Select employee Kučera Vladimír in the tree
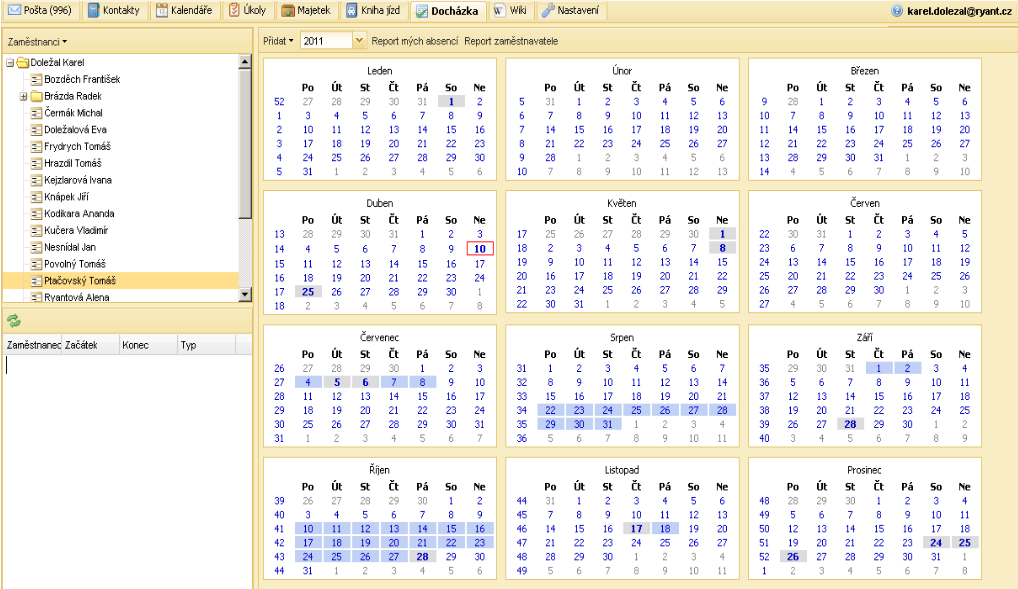The image size is (1018, 589). click(76, 231)
